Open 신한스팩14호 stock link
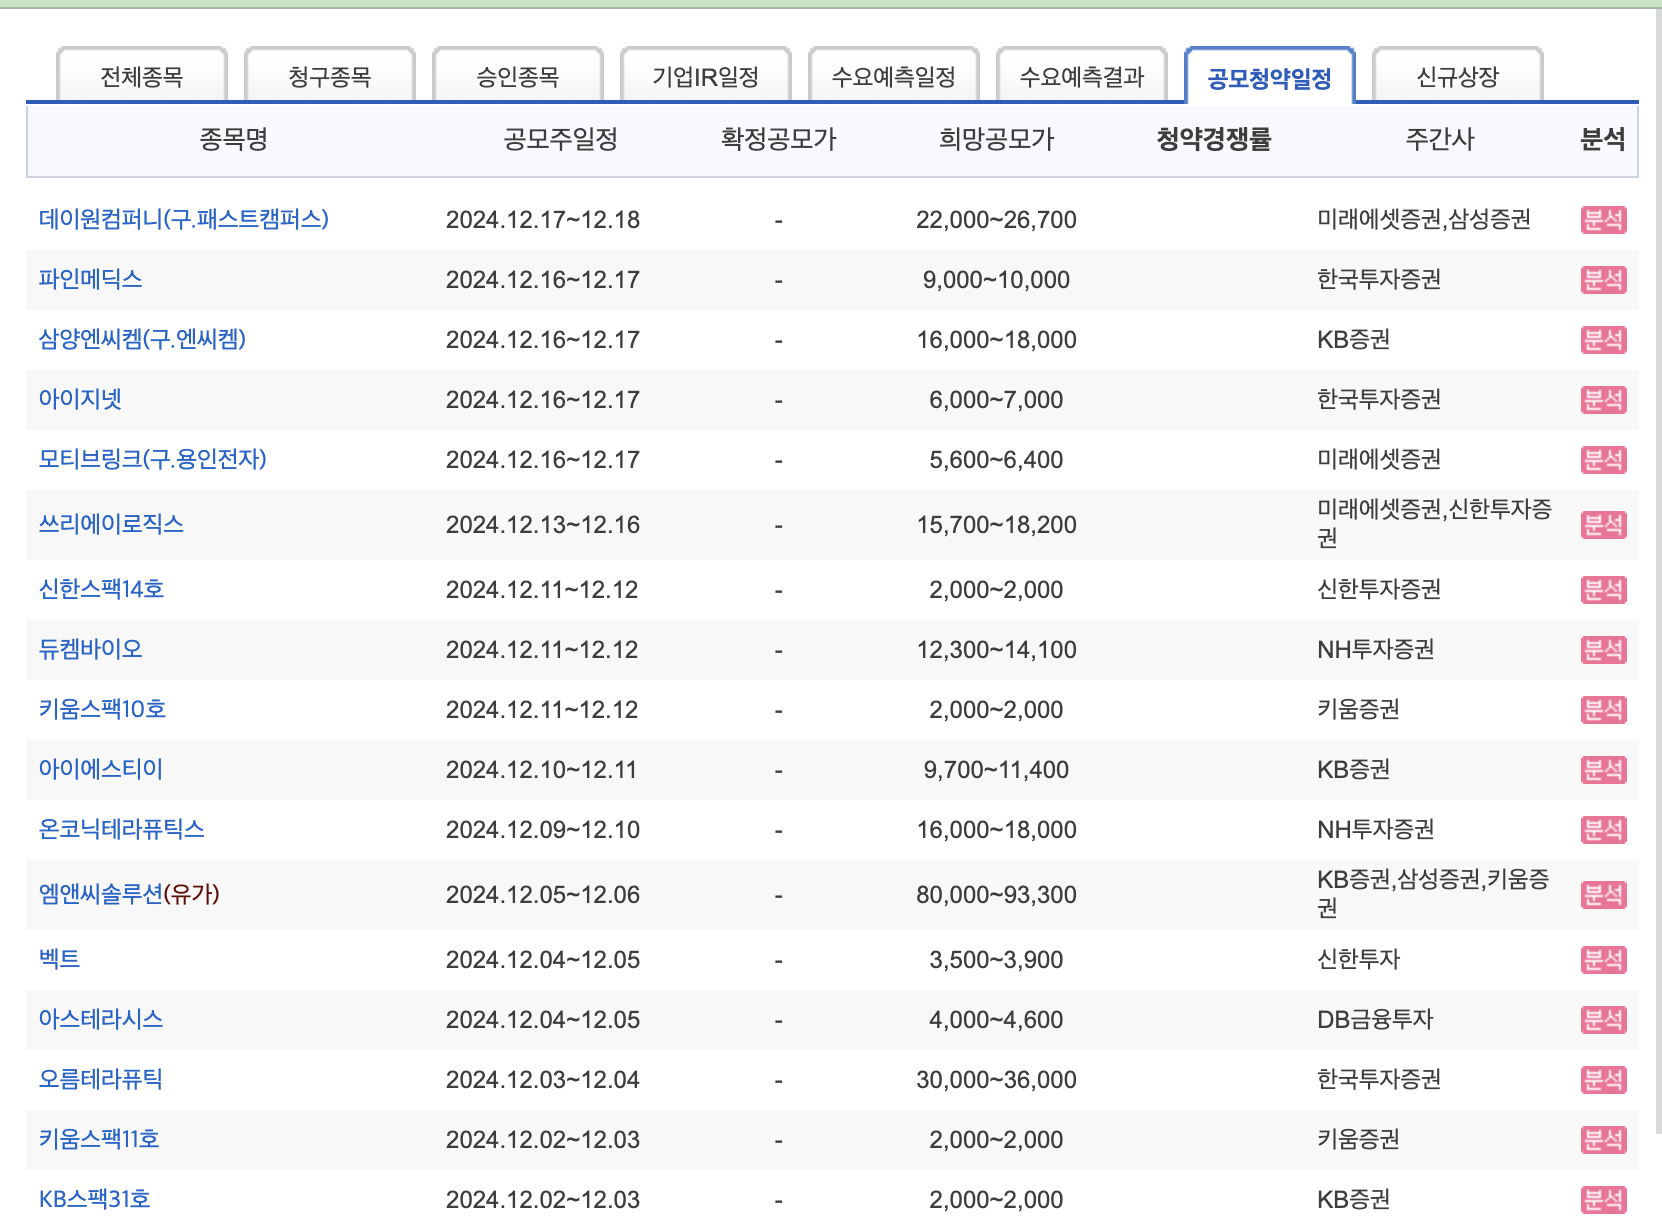 click(x=101, y=589)
